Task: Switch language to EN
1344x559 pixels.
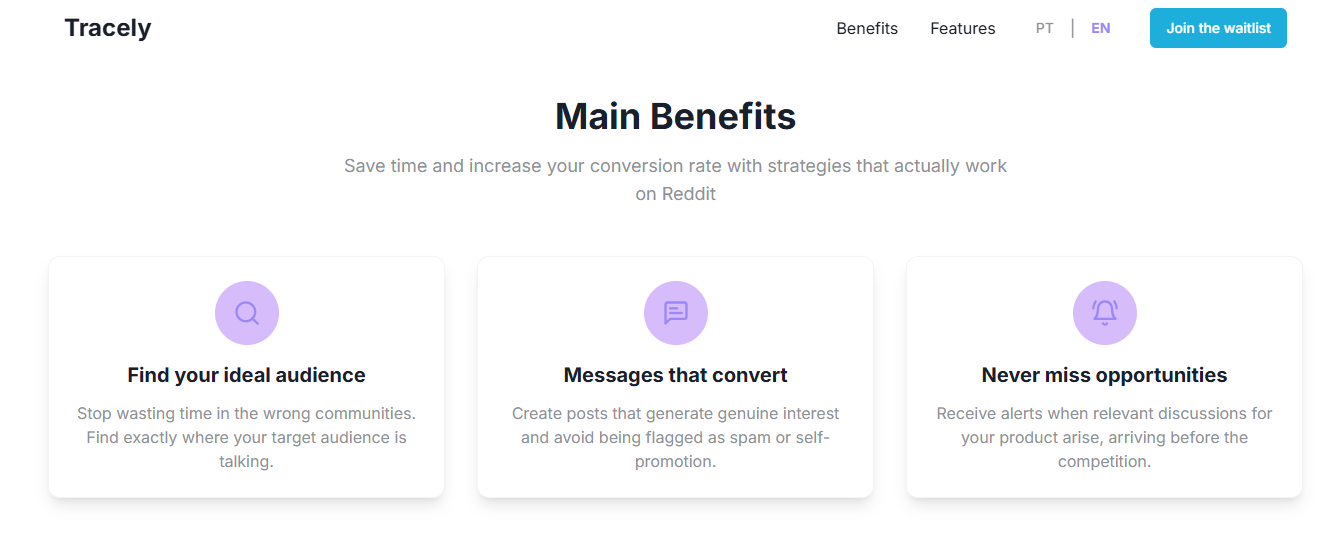Action: tap(1100, 28)
